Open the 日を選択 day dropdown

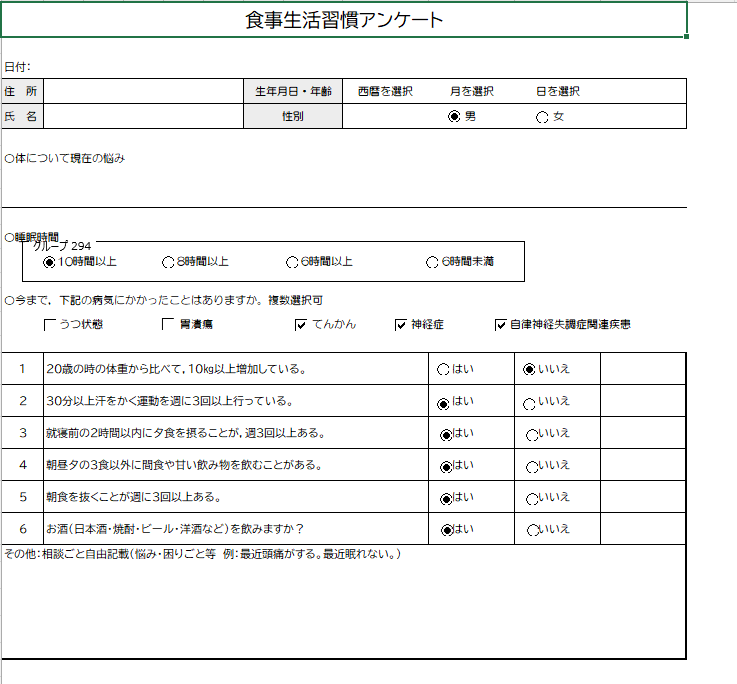click(x=558, y=91)
